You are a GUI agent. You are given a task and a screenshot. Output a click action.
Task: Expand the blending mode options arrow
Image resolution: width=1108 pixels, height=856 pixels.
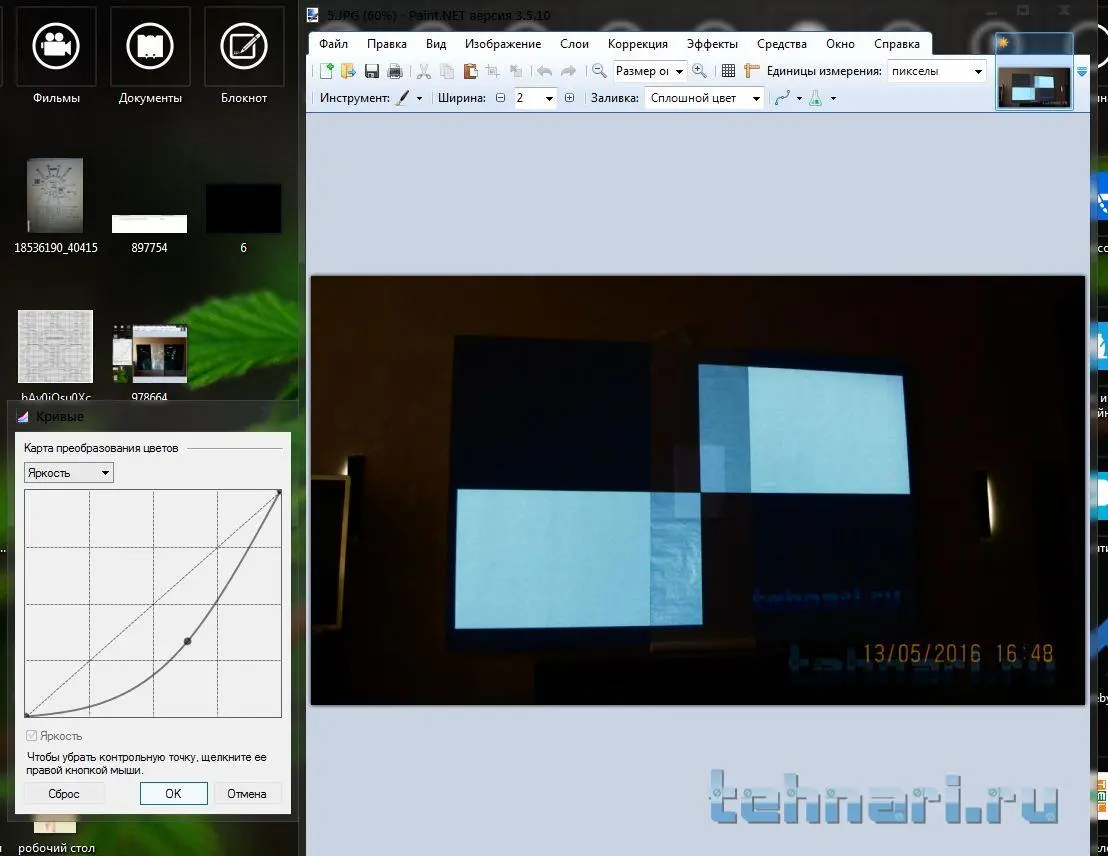tap(833, 98)
